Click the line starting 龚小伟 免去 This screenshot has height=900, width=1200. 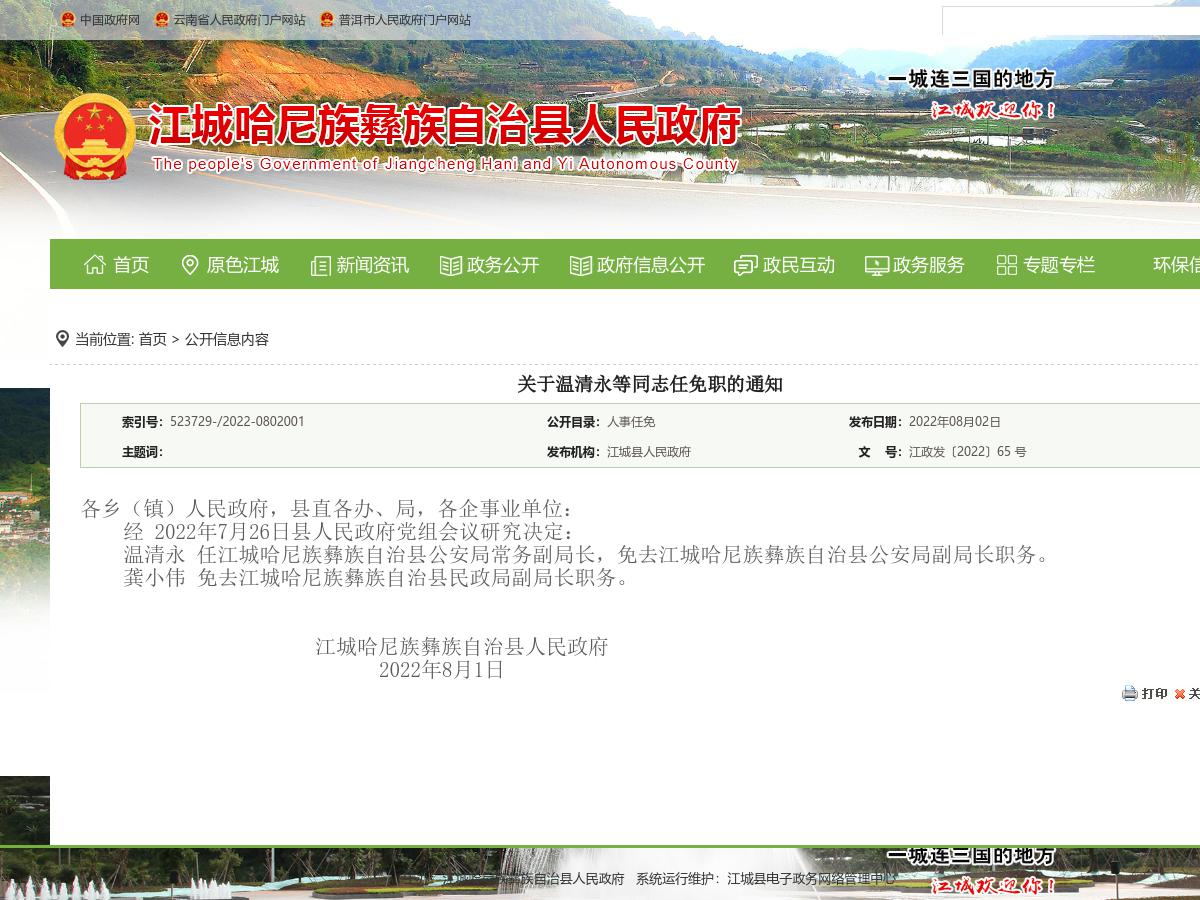point(377,578)
